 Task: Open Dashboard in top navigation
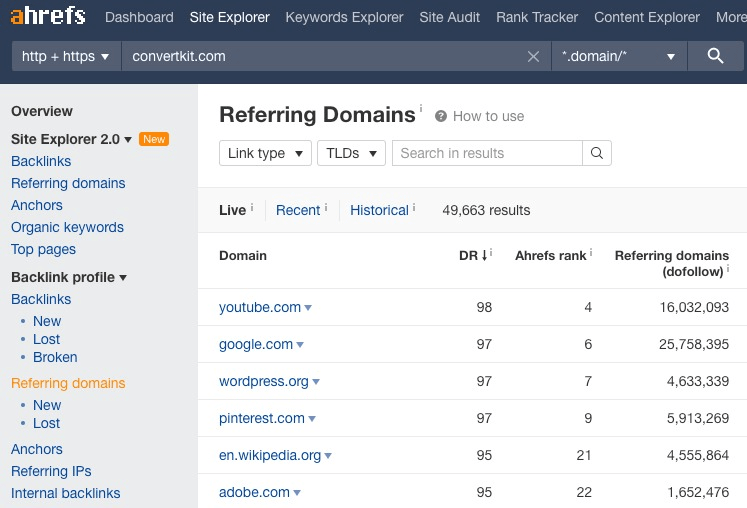pyautogui.click(x=139, y=17)
